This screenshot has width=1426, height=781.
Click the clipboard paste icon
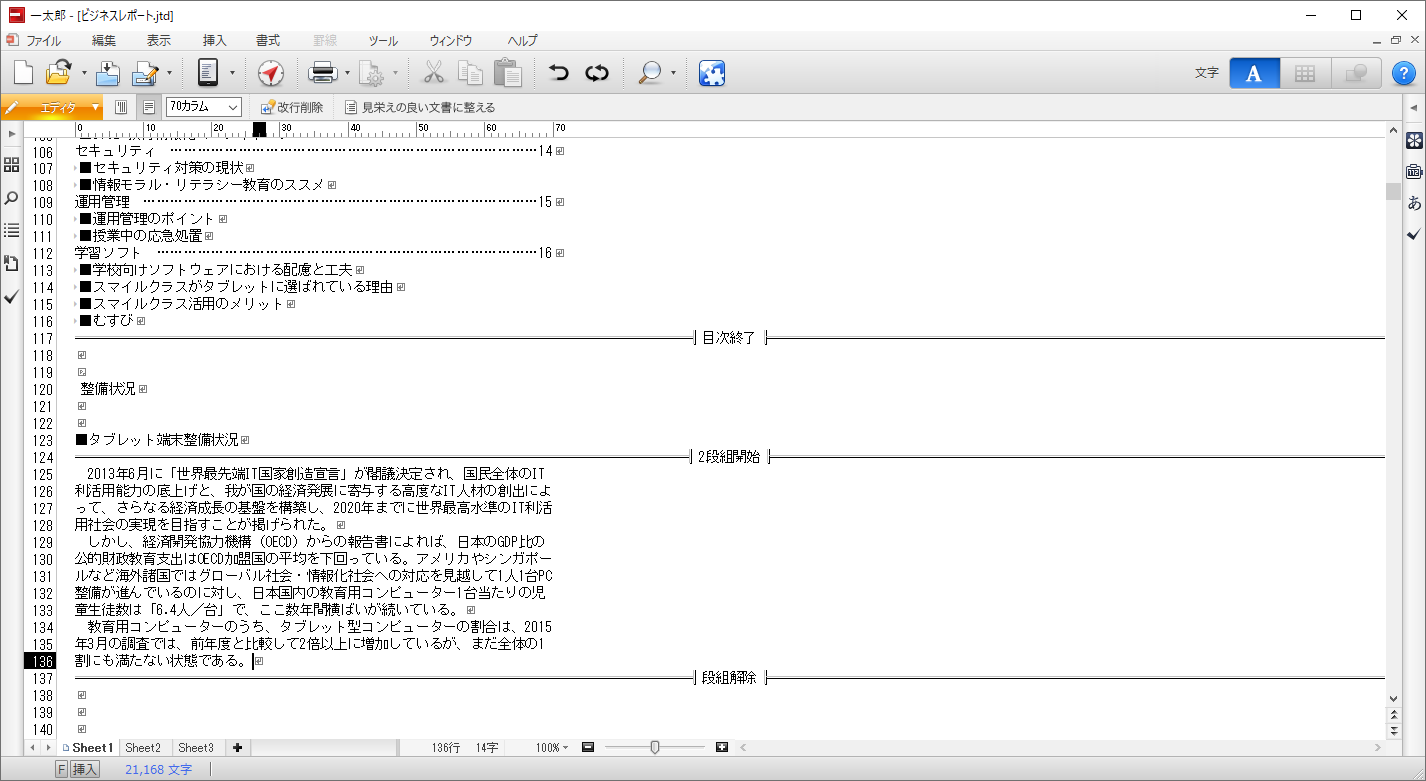[508, 73]
